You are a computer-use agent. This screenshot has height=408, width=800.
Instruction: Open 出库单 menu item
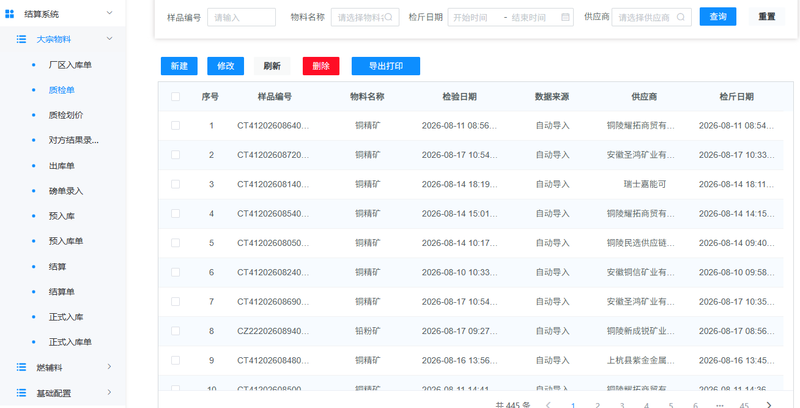(x=62, y=166)
